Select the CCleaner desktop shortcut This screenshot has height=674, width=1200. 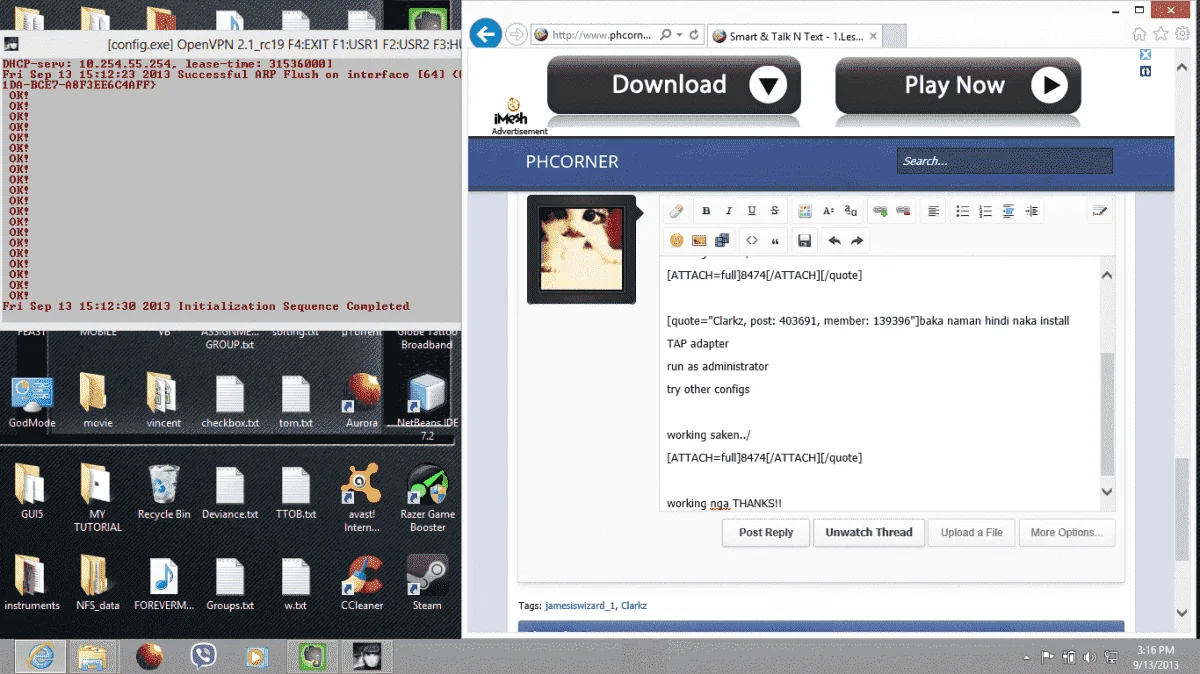361,582
